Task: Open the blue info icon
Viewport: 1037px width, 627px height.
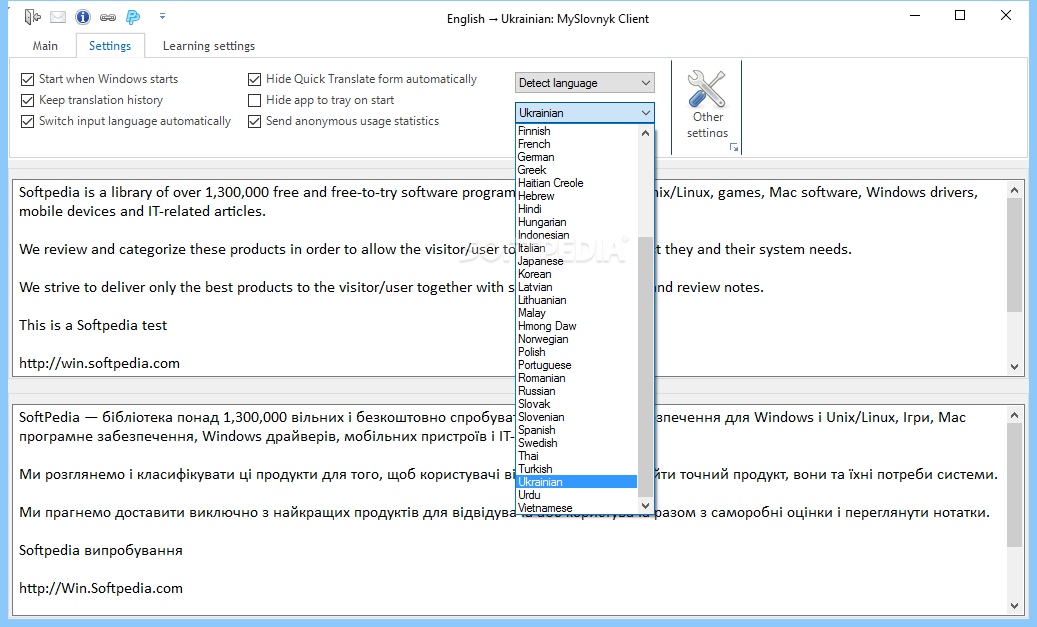Action: point(83,17)
